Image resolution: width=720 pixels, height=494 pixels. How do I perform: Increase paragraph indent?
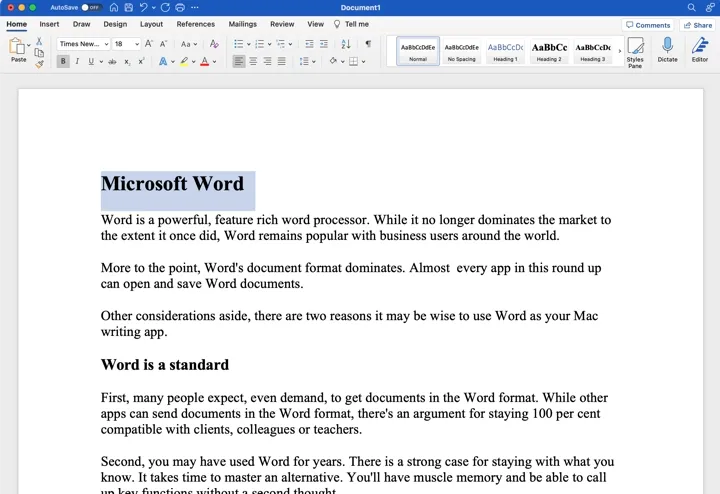[324, 44]
